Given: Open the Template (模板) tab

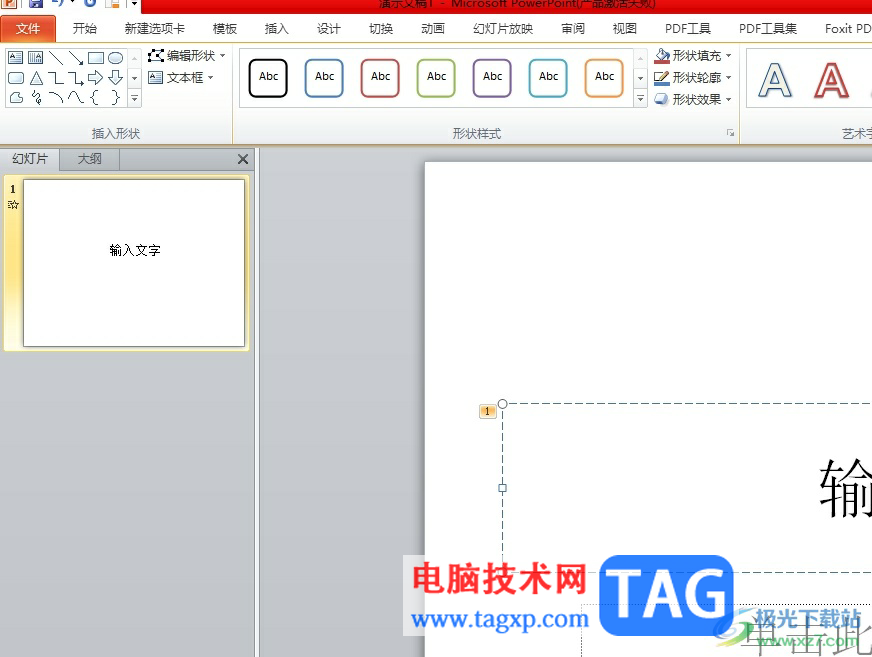Looking at the screenshot, I should pyautogui.click(x=225, y=28).
